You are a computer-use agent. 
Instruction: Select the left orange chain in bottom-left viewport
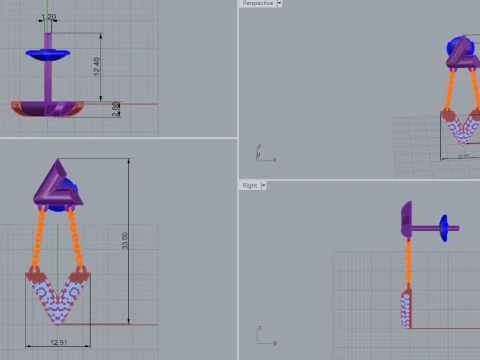[38, 238]
